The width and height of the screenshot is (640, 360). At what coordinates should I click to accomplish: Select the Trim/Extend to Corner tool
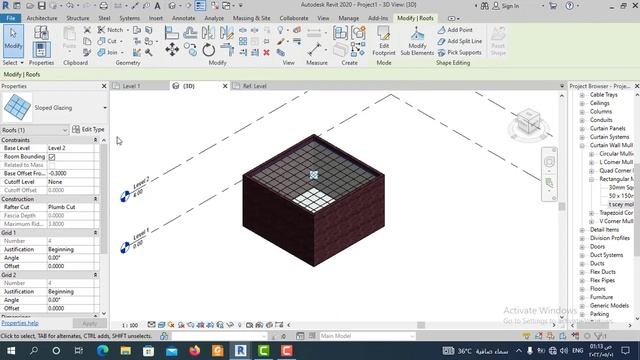(x=227, y=50)
